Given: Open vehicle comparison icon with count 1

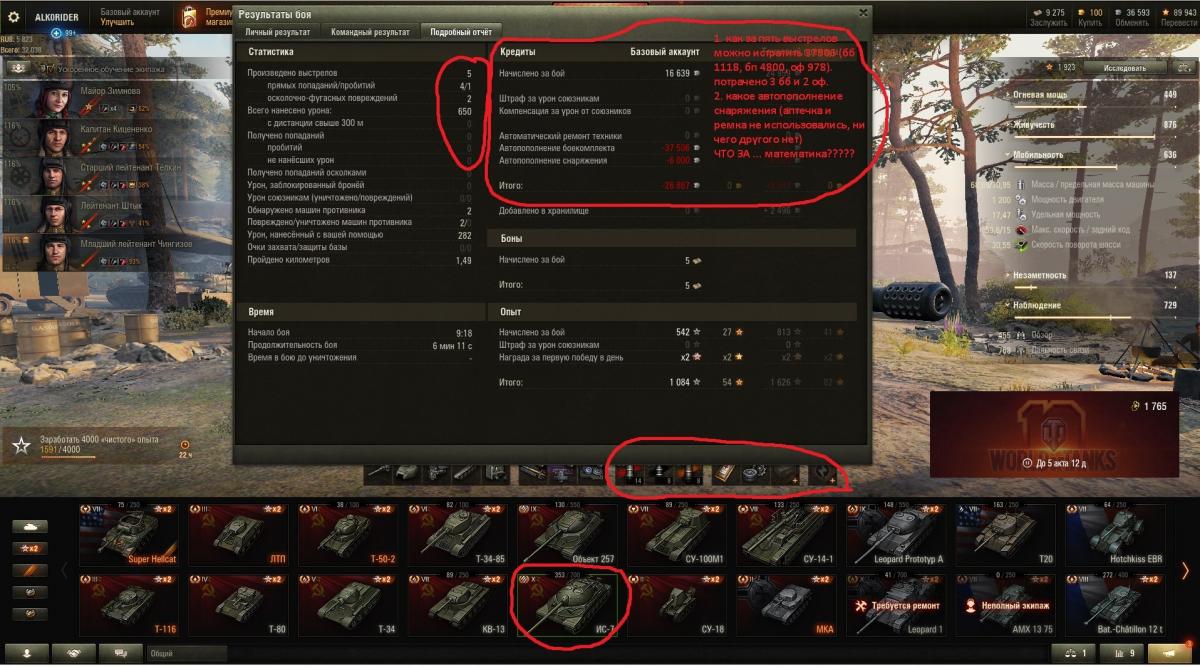Looking at the screenshot, I should coord(1075,653).
